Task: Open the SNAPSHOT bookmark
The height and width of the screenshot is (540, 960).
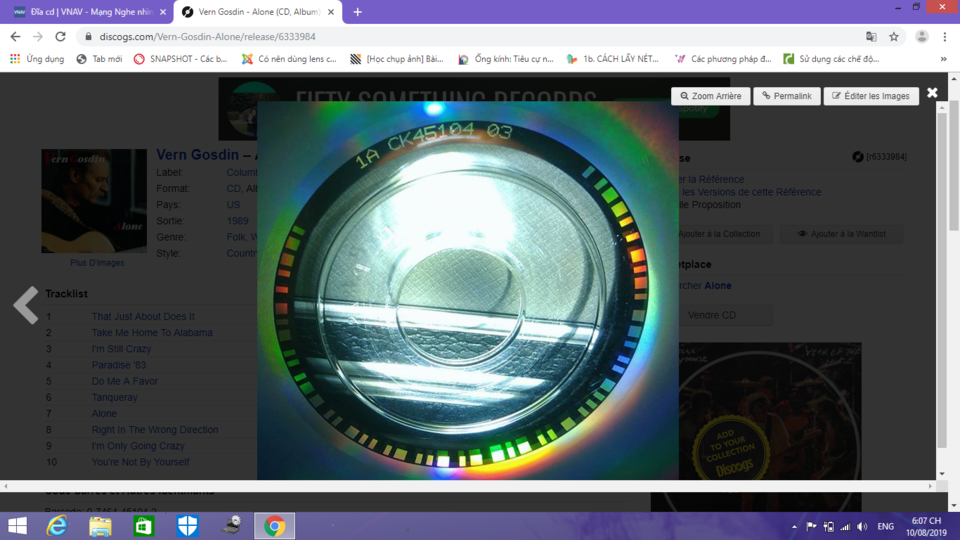Action: coord(181,59)
